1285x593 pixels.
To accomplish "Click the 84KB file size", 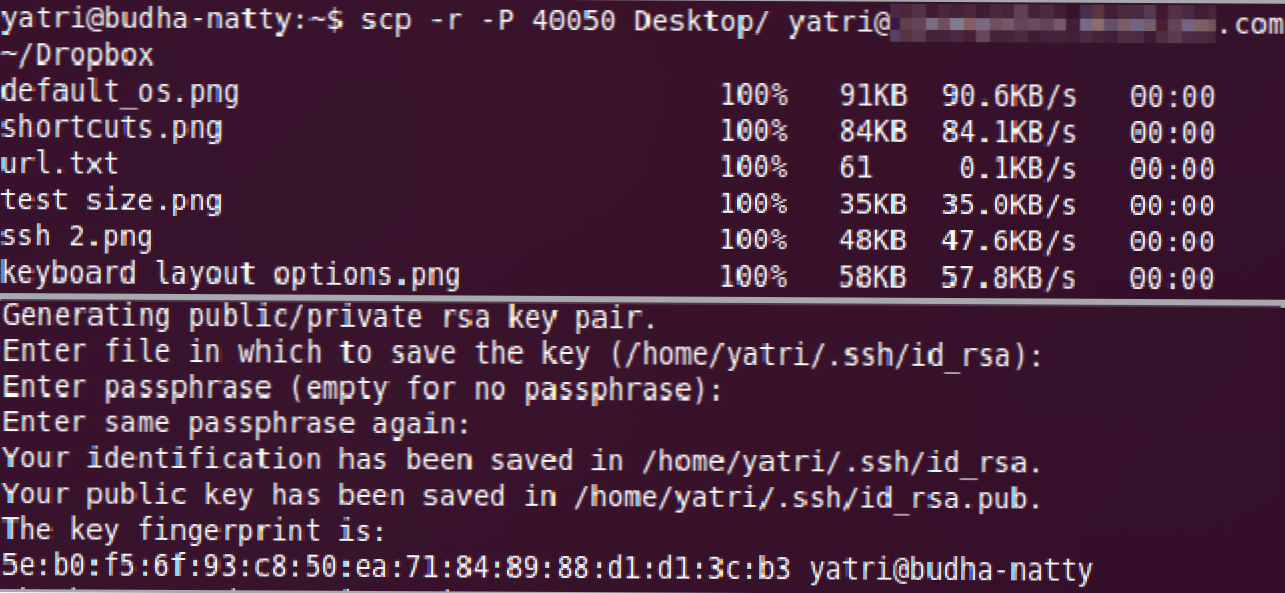I will pos(872,131).
